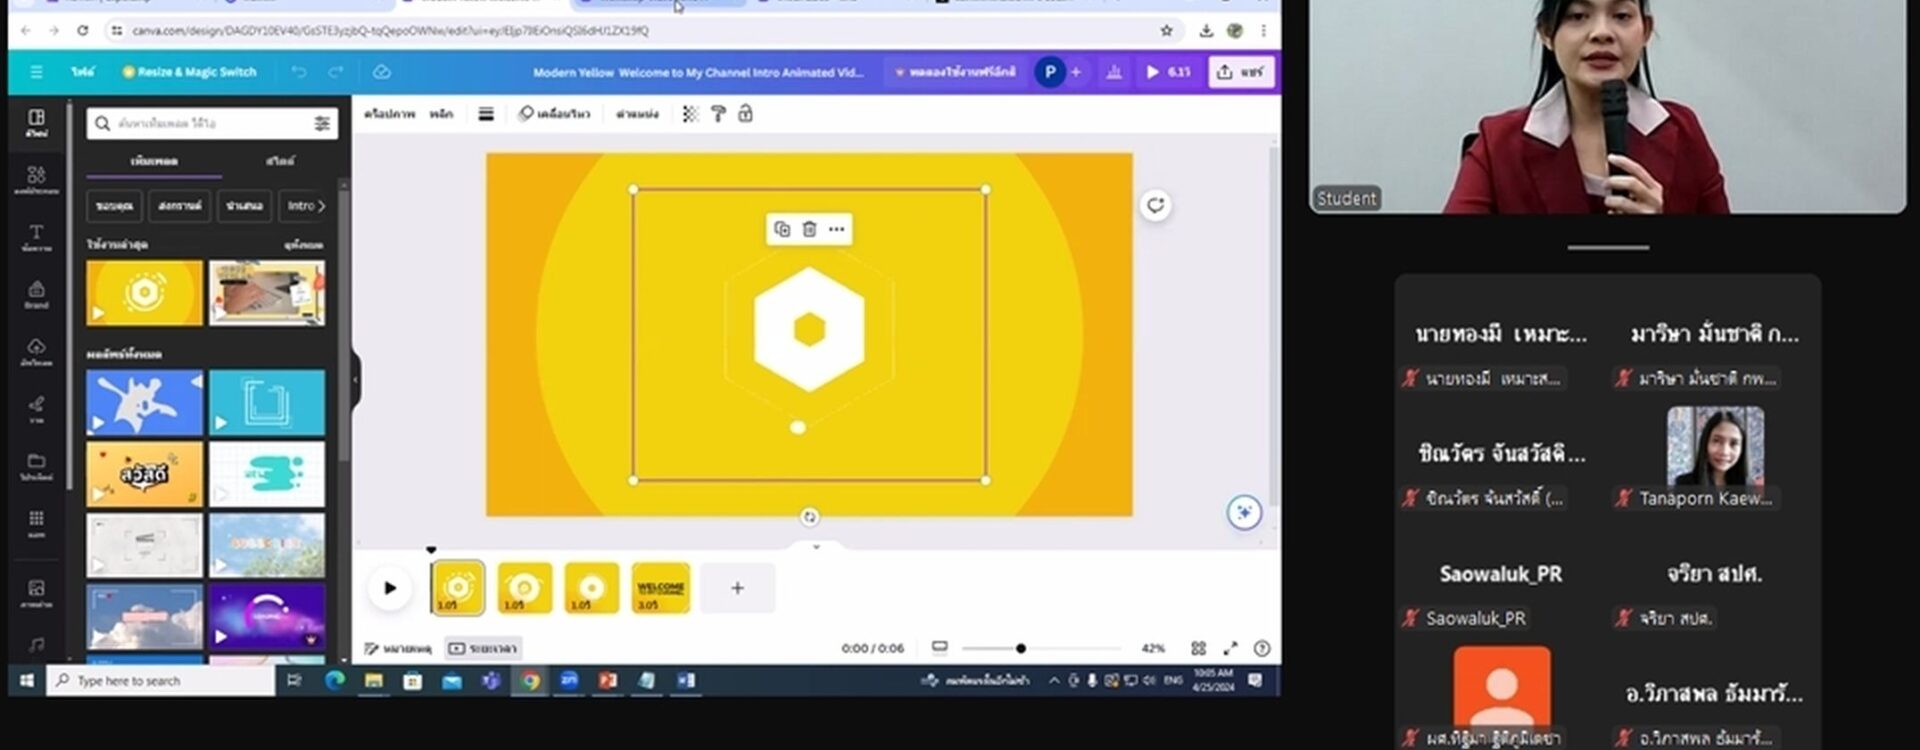This screenshot has height=750, width=1920.
Task: Click See all for recently used
Action: [303, 245]
